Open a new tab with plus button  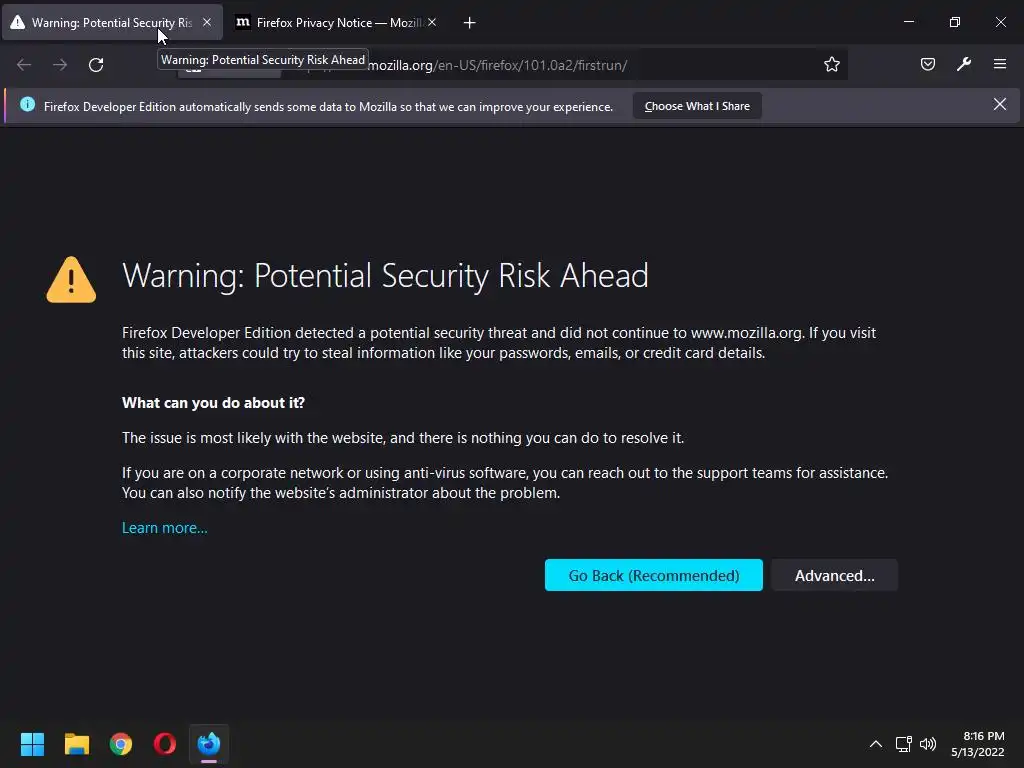[470, 23]
